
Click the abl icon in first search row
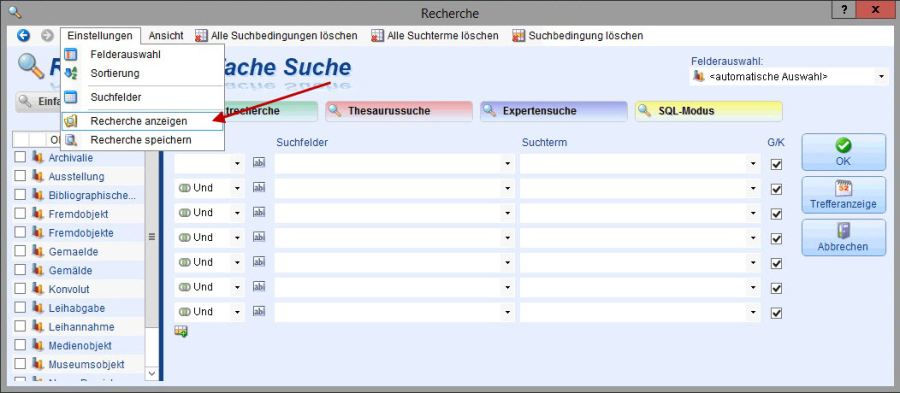259,164
